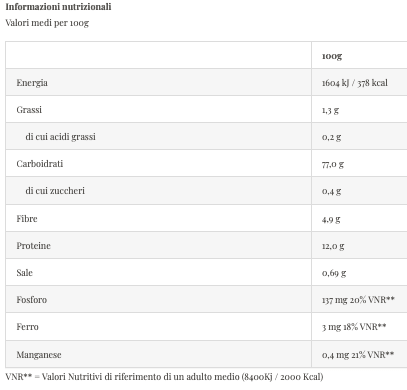Click the 4,9 g fibre value

(331, 219)
